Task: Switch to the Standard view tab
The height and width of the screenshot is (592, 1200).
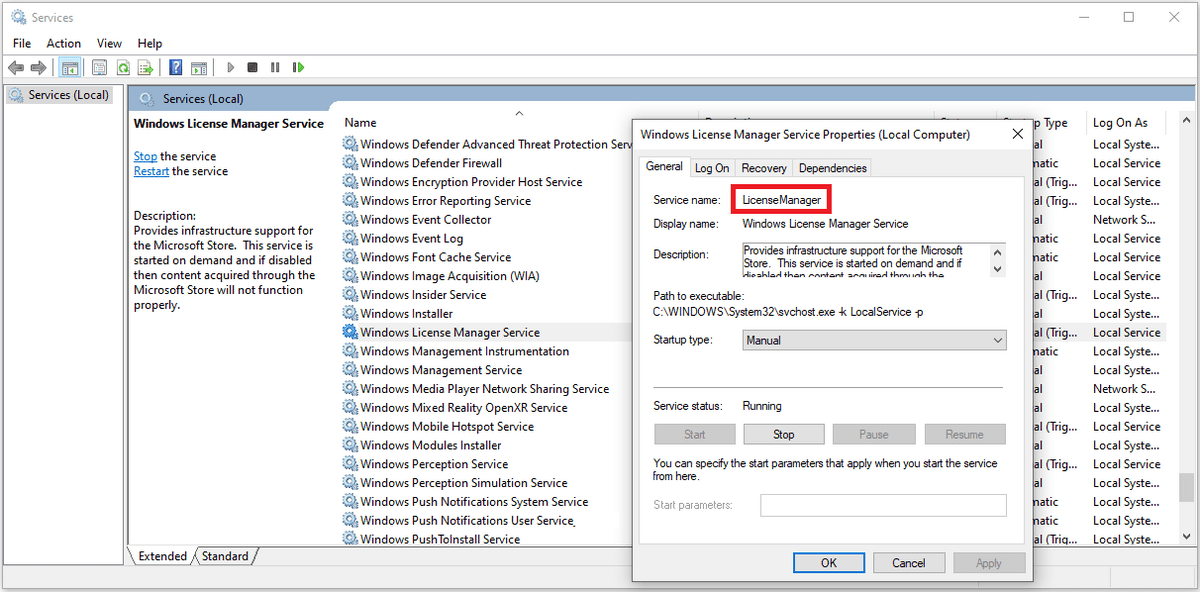Action: 225,556
